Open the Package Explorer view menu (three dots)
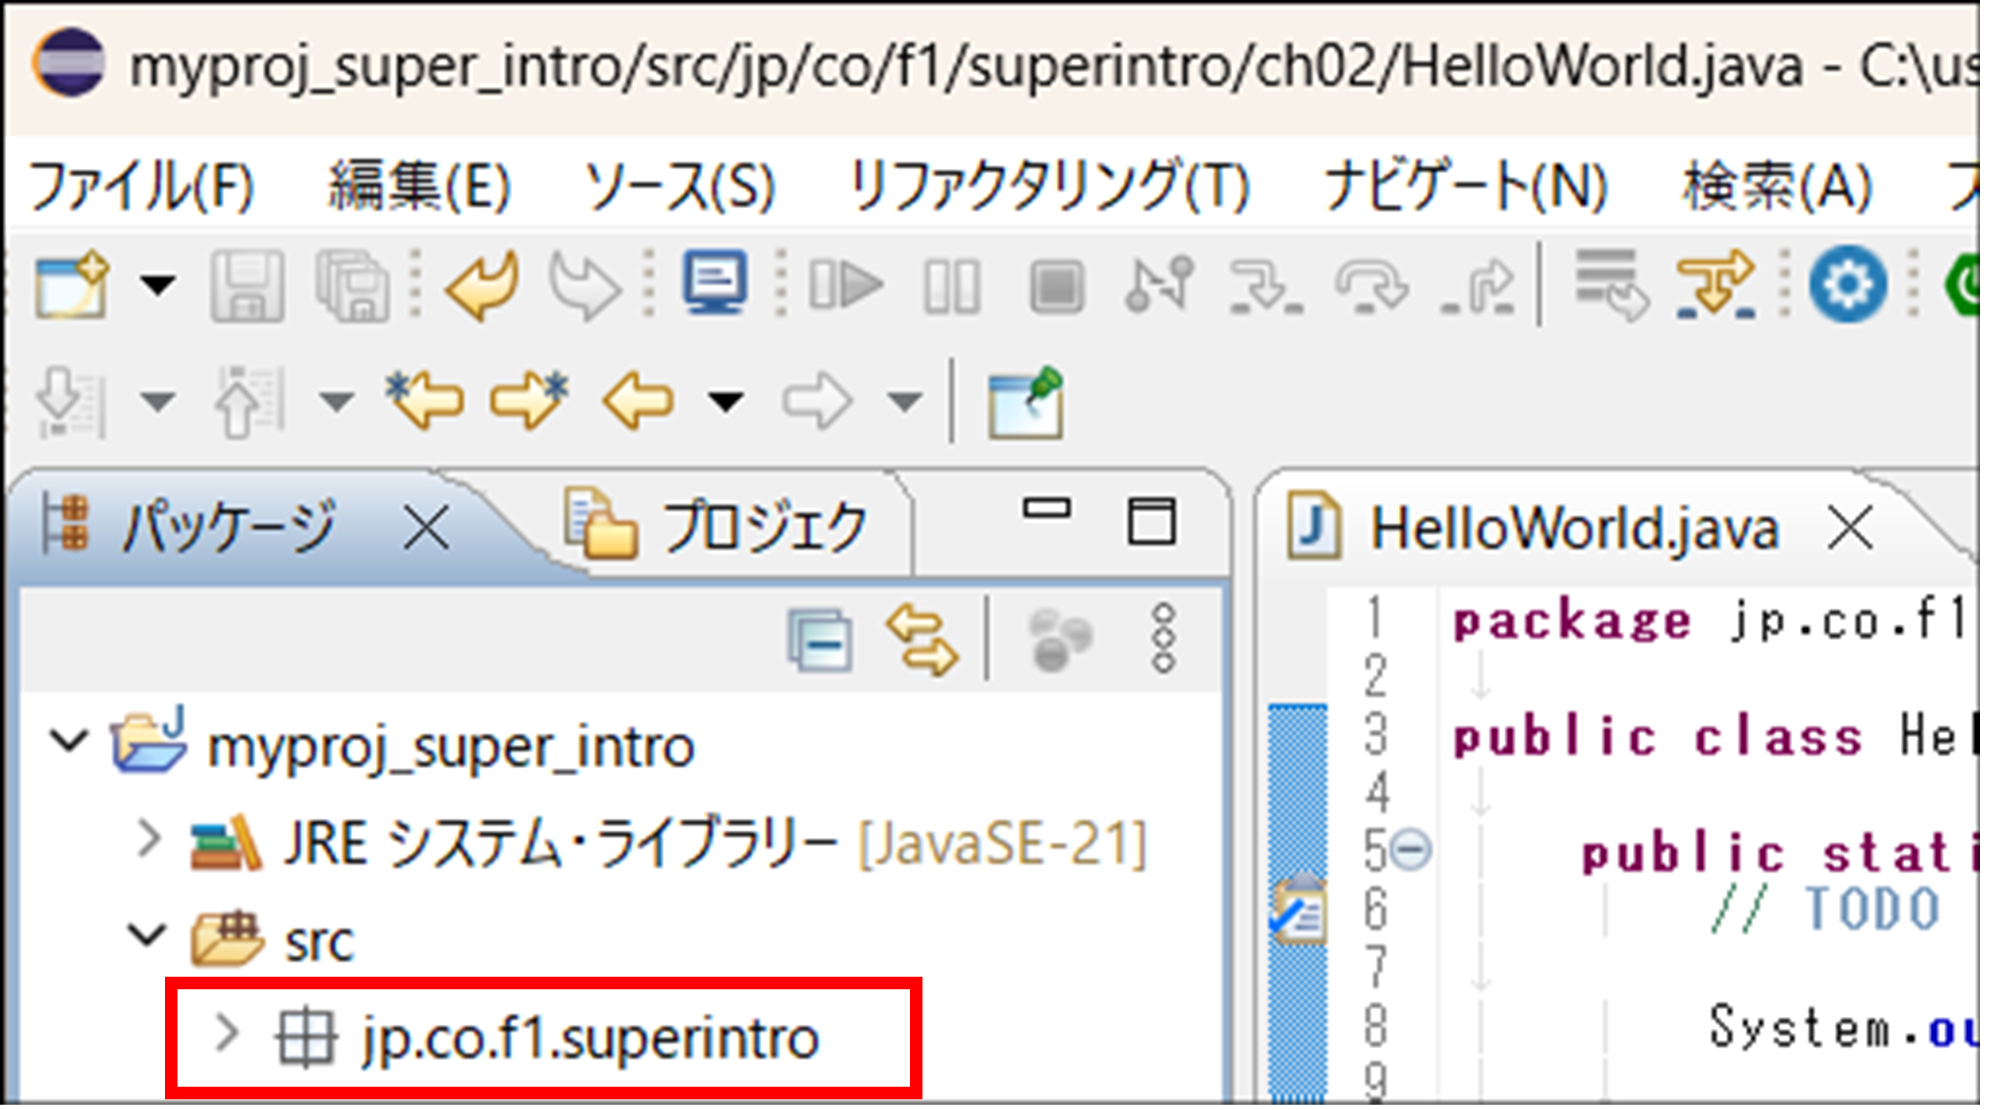Image resolution: width=1996 pixels, height=1110 pixels. (x=1163, y=640)
